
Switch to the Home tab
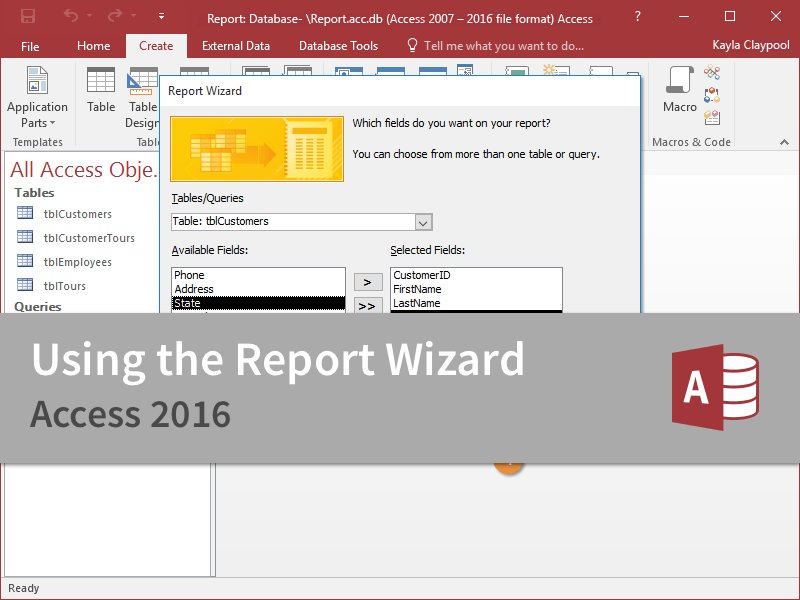[x=93, y=46]
